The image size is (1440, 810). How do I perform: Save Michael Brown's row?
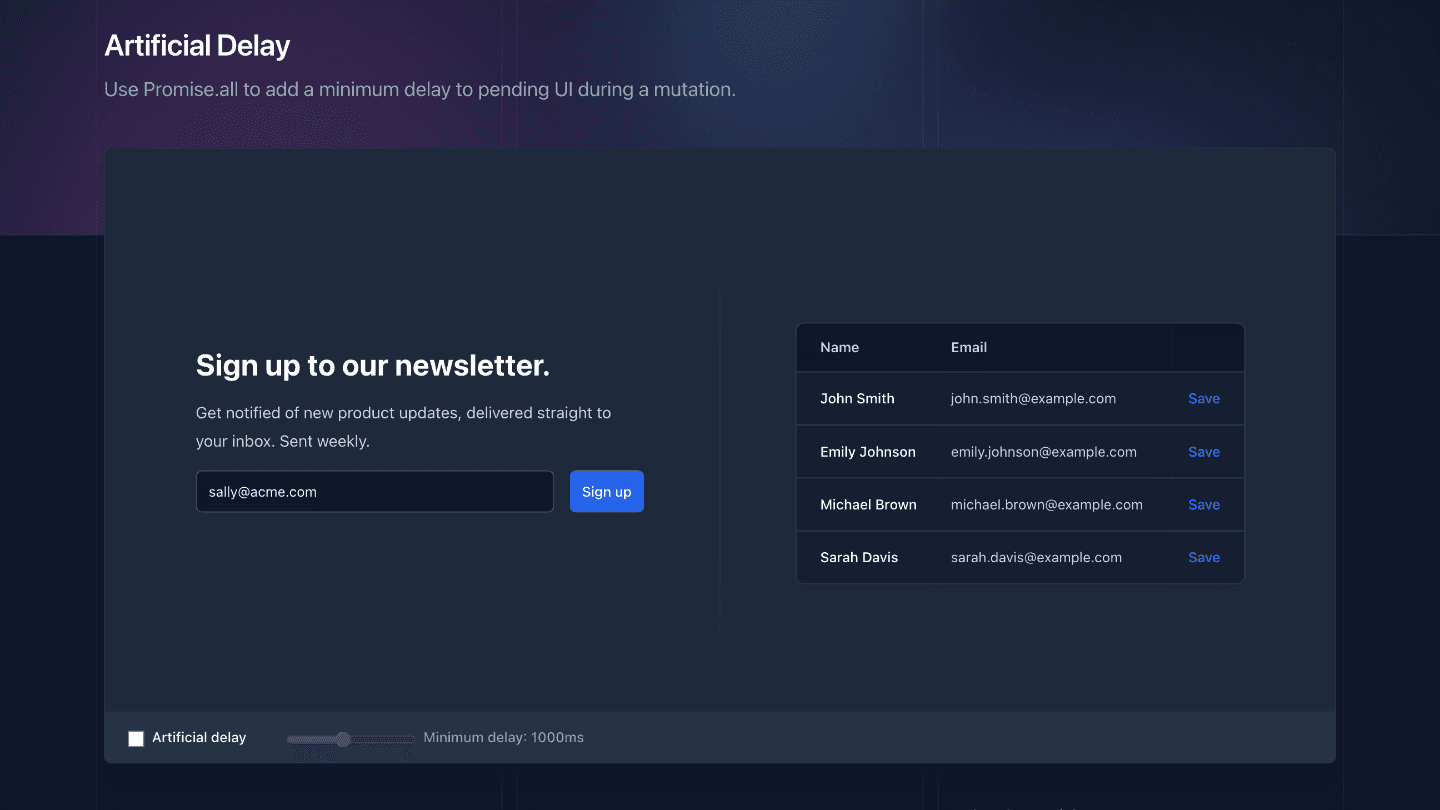pyautogui.click(x=1203, y=505)
